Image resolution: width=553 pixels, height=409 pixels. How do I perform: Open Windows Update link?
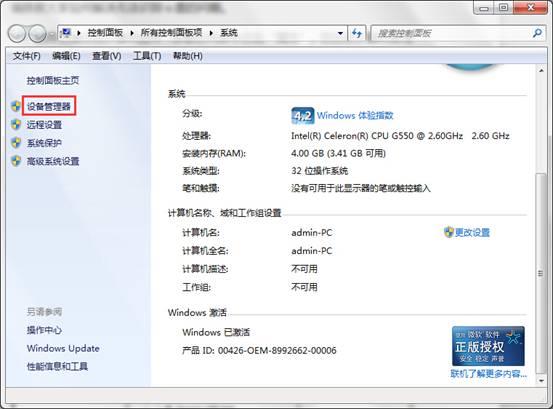[63, 348]
